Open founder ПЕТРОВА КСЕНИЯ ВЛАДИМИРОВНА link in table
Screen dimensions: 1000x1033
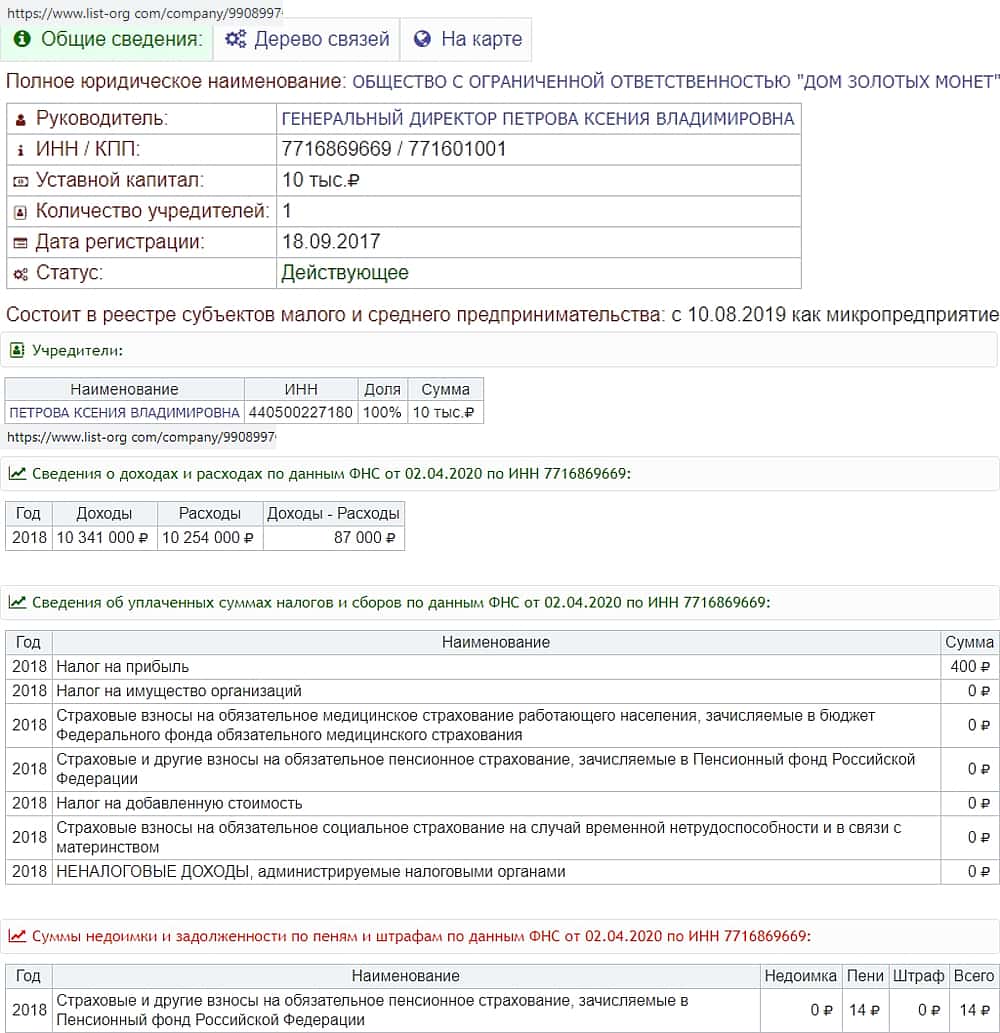tap(125, 412)
